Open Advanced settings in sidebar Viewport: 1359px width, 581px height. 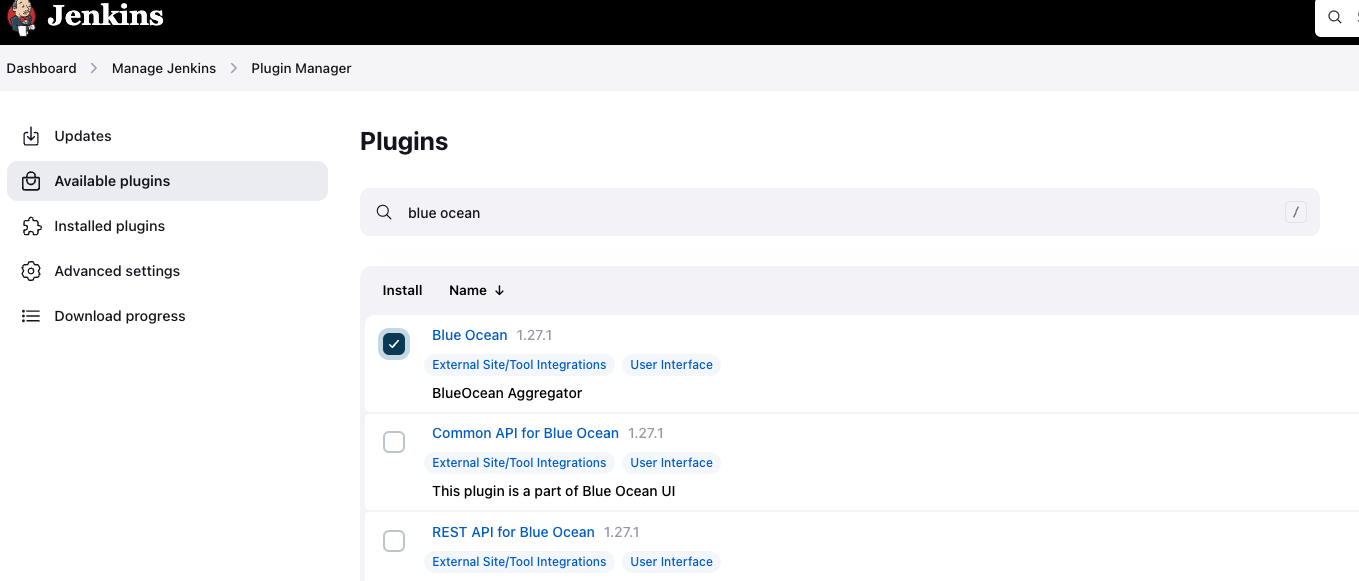[167, 271]
